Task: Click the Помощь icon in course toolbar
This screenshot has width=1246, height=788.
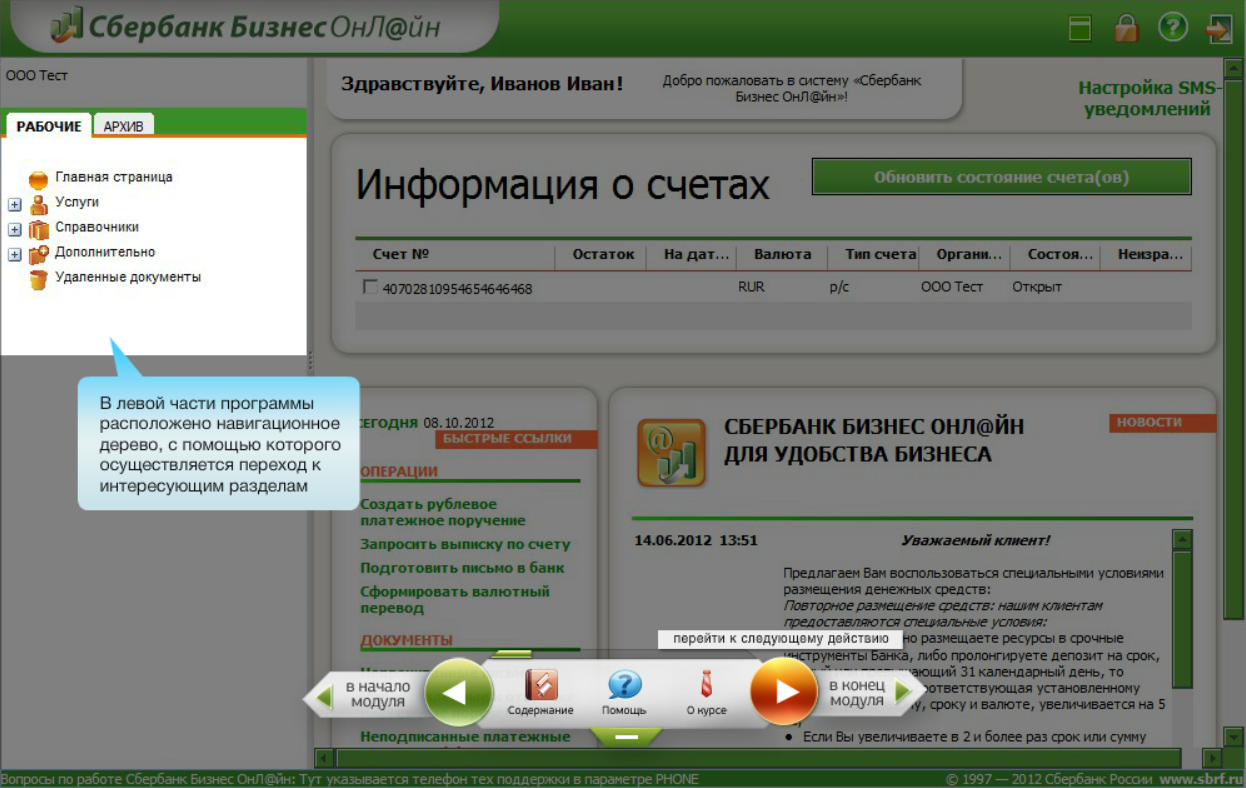Action: point(624,686)
